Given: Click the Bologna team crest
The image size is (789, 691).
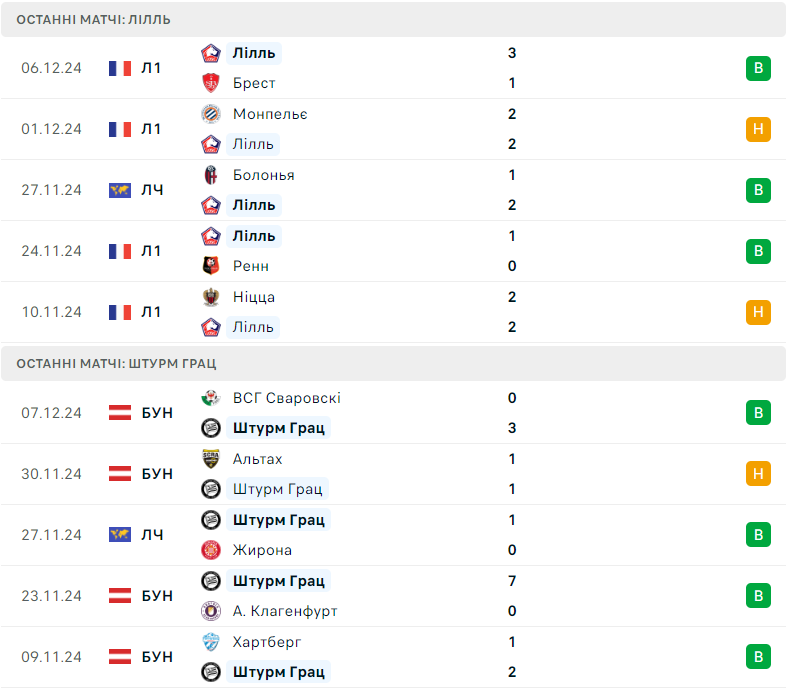Looking at the screenshot, I should coord(211,175).
